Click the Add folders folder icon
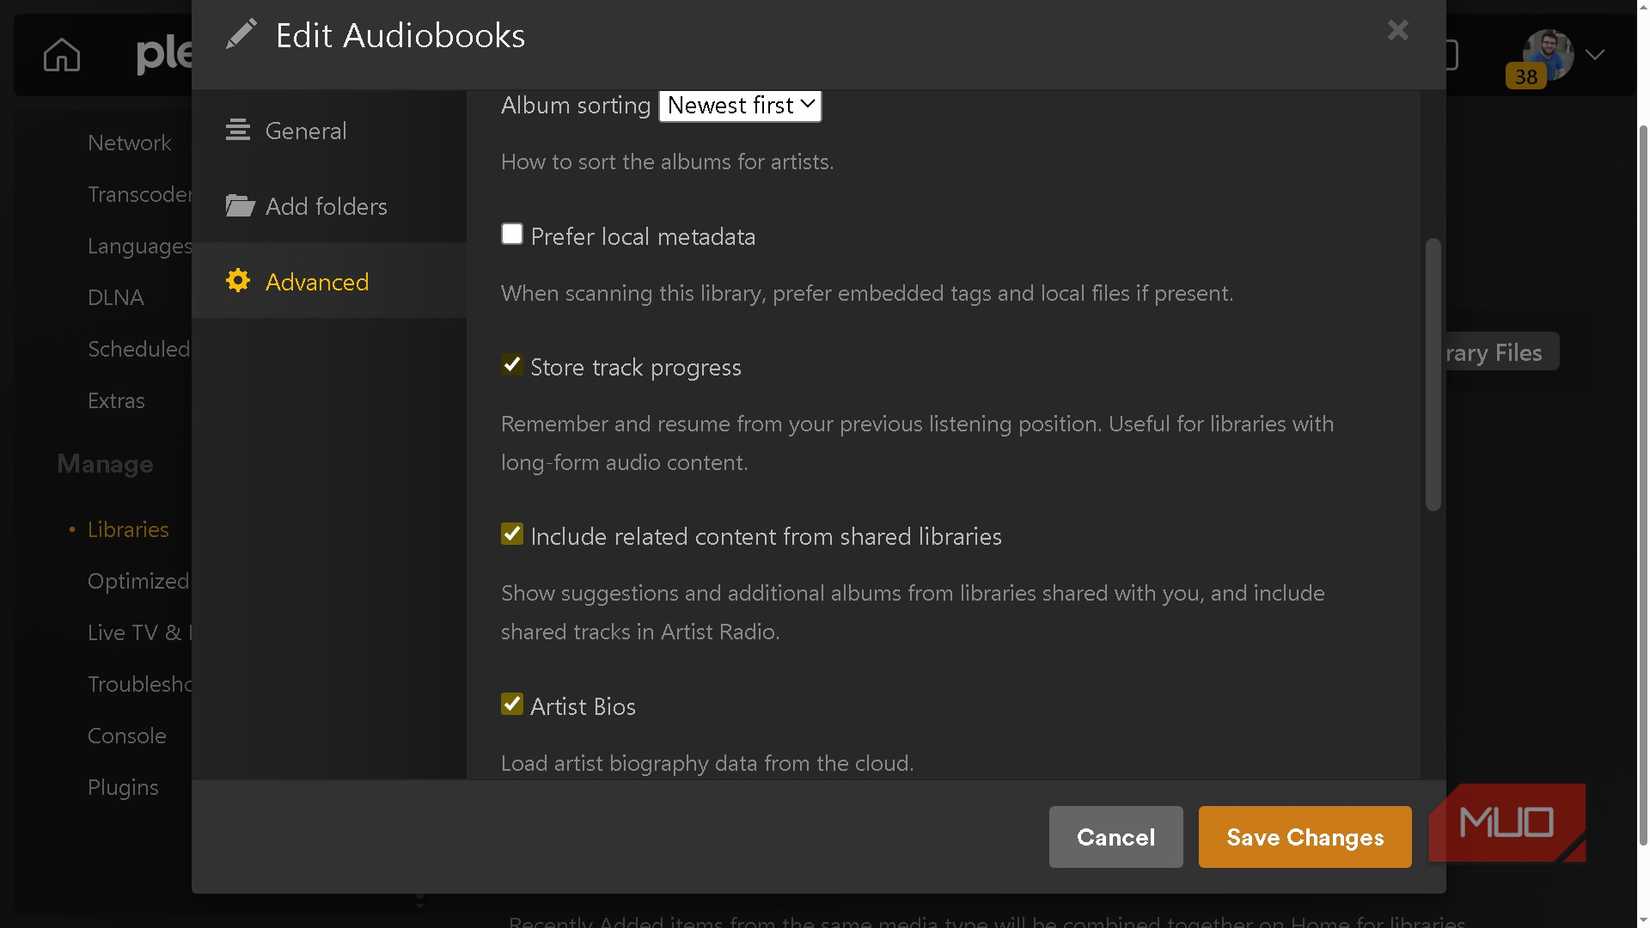This screenshot has width=1650, height=928. (x=239, y=206)
